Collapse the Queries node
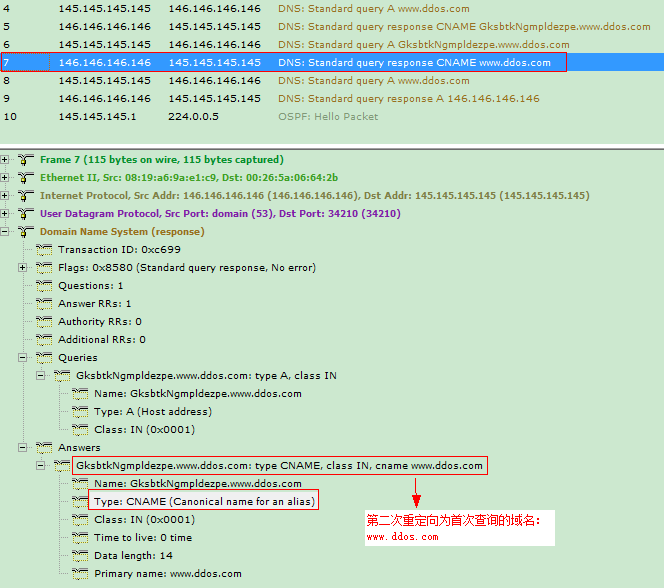Screen dimensions: 664x588 pos(22,358)
